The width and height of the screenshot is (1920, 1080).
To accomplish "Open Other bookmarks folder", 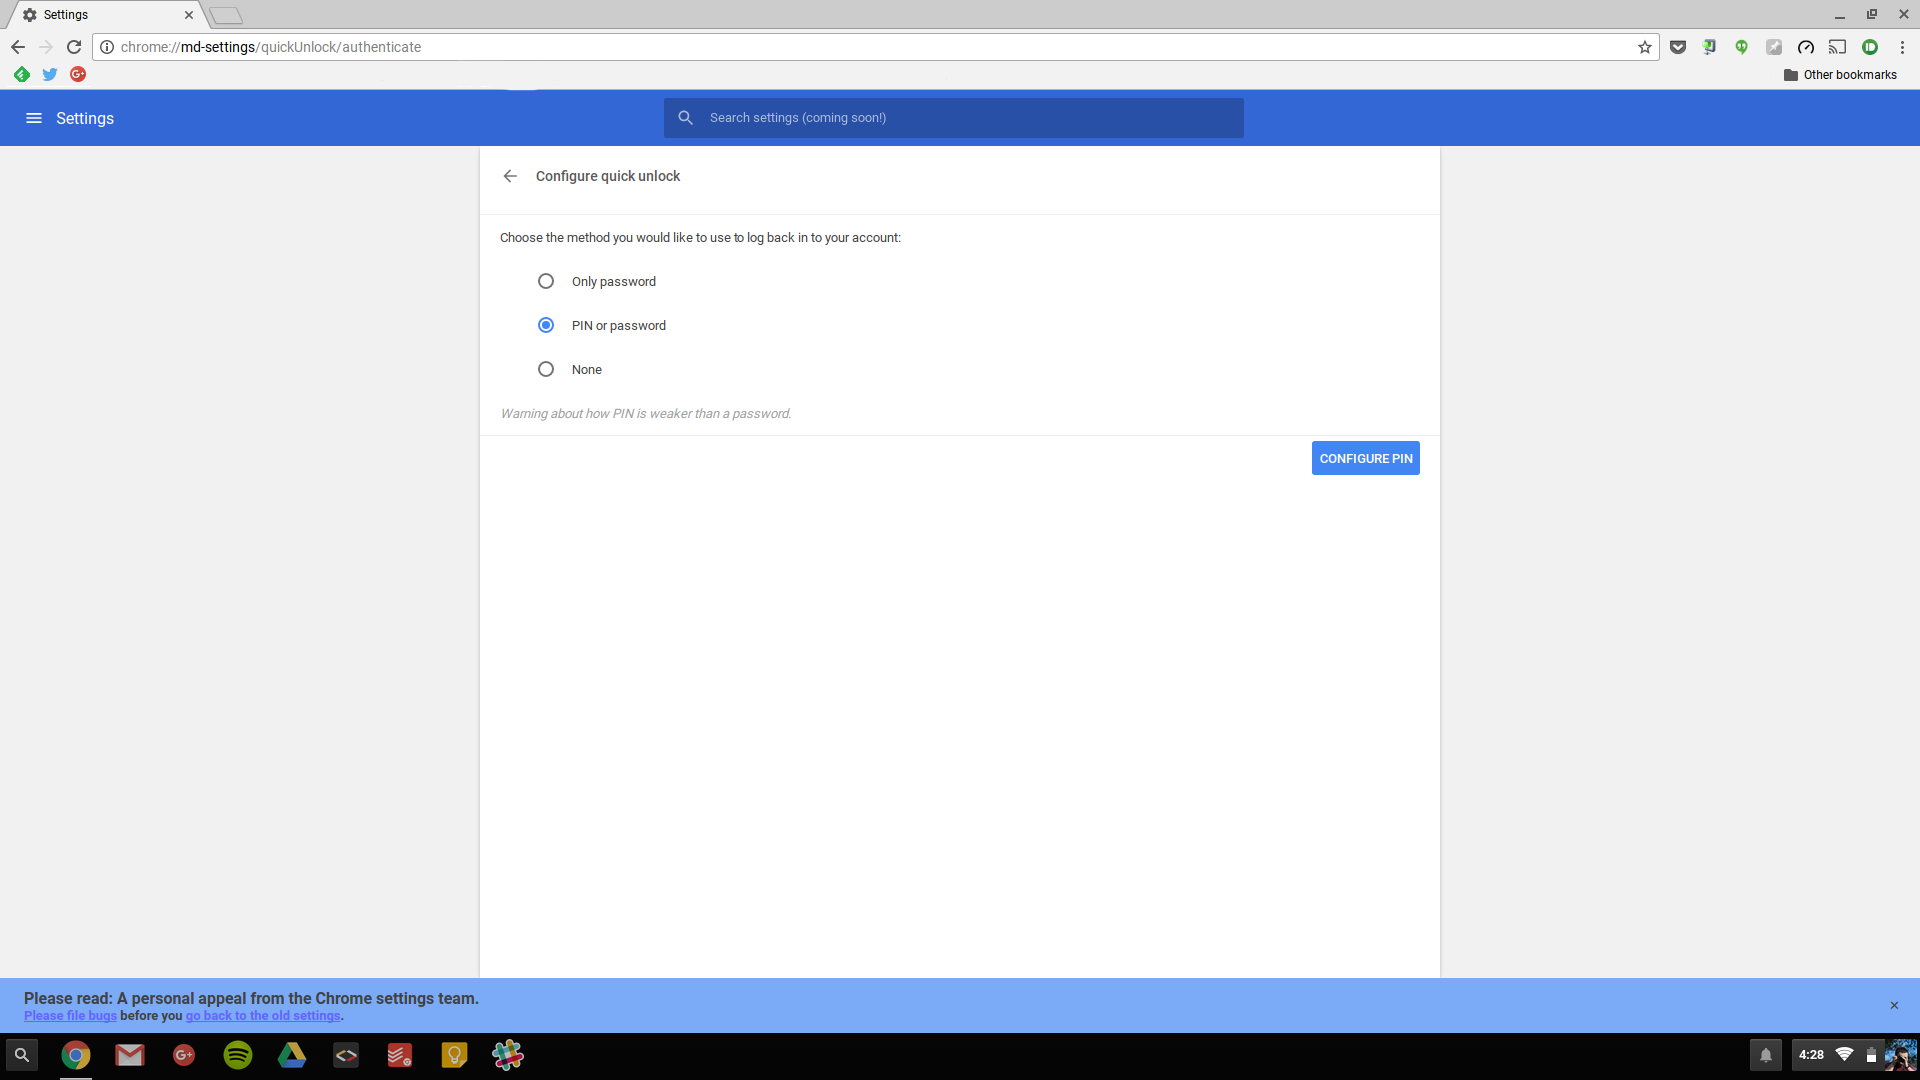I will [1840, 75].
